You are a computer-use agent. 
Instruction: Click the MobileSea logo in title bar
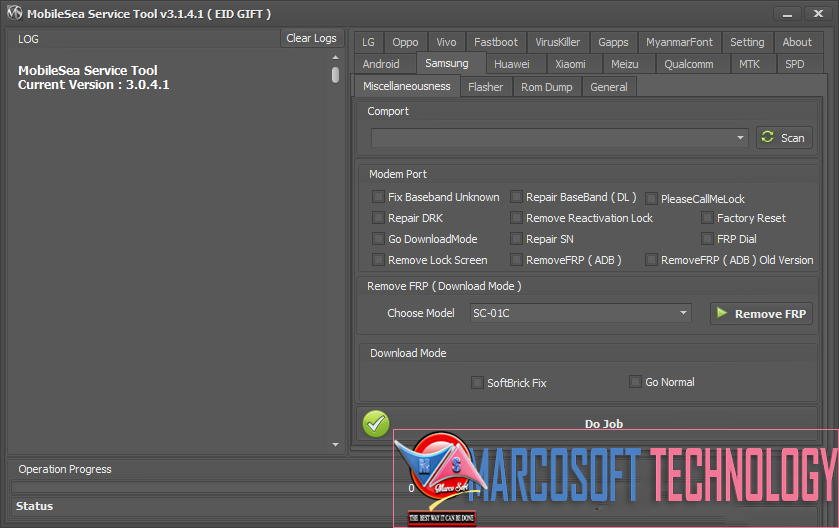pos(14,13)
